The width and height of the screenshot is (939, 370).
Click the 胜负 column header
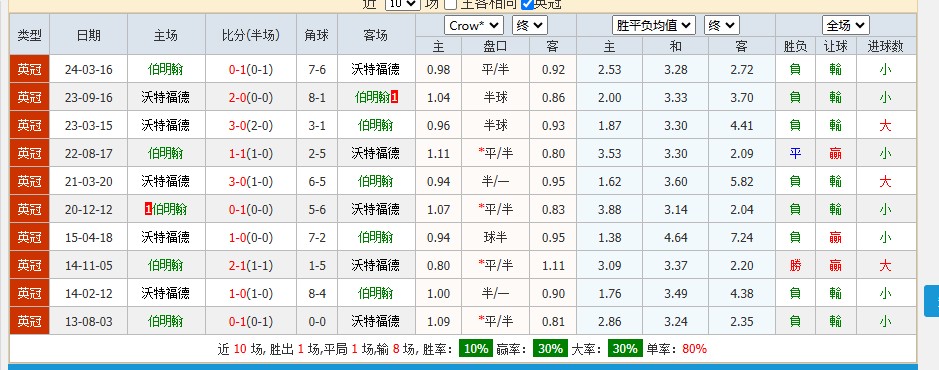pos(795,46)
